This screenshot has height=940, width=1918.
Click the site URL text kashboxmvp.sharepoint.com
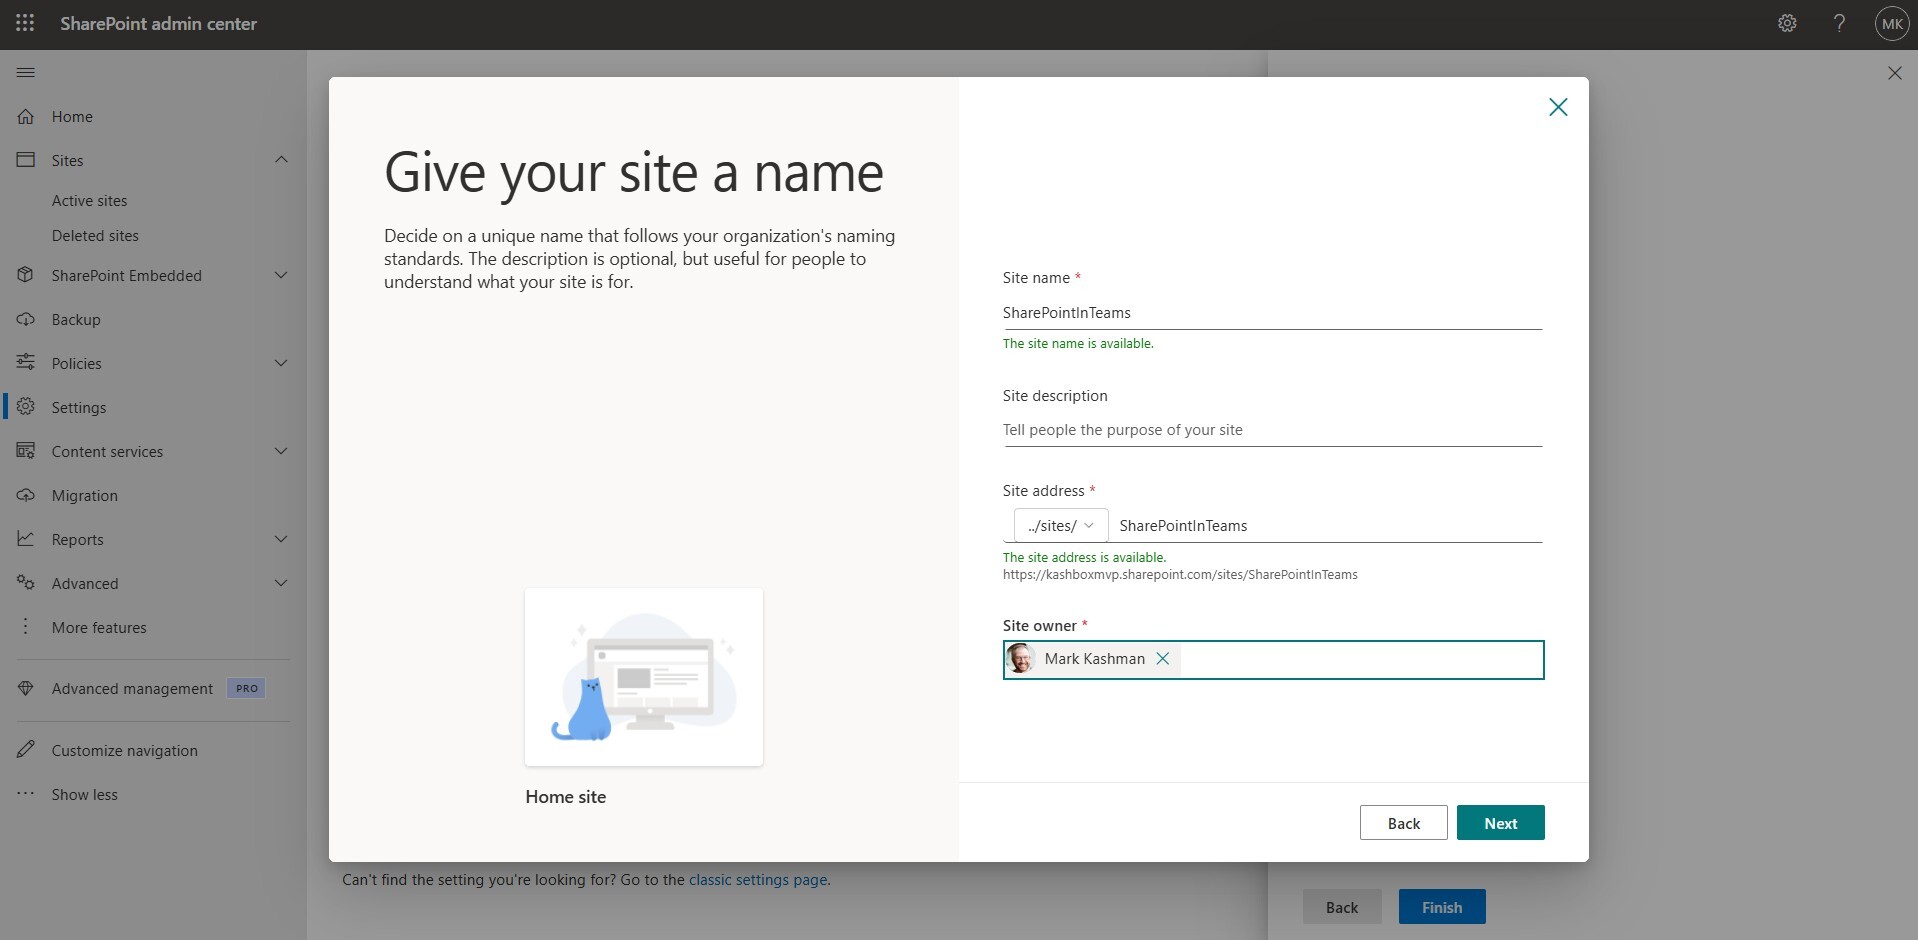1180,574
